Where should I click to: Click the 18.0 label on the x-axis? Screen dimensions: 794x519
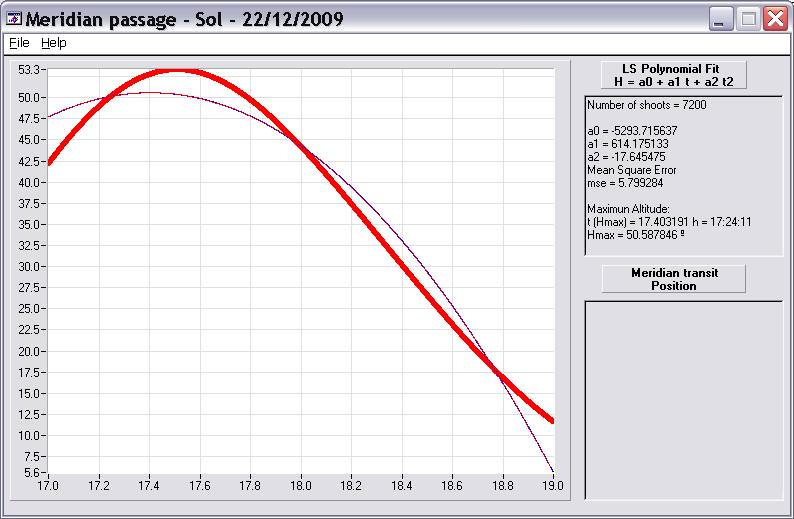(x=300, y=486)
